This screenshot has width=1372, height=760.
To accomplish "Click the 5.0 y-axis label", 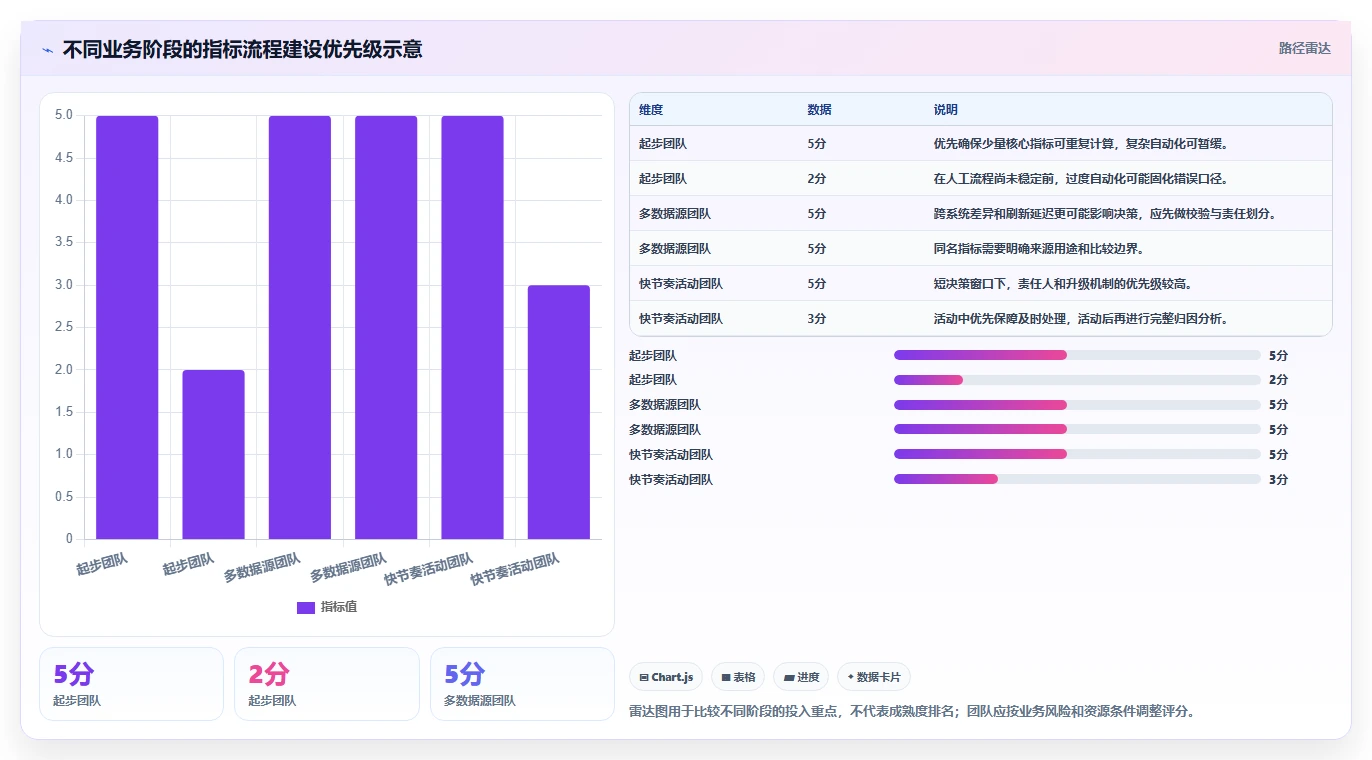I will click(63, 115).
